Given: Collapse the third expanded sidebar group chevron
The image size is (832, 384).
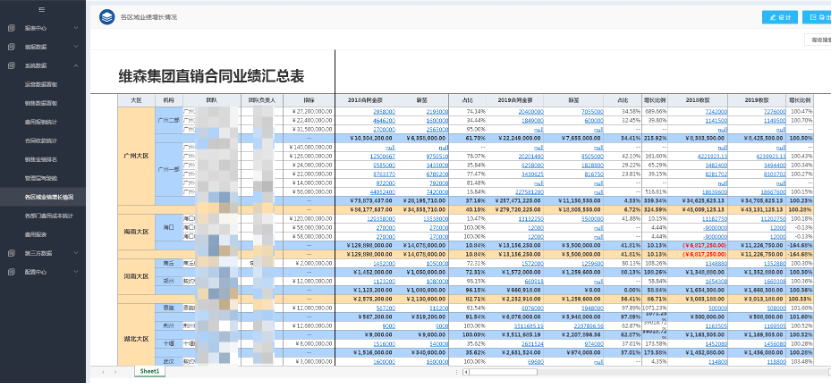Looking at the screenshot, I should [x=76, y=65].
